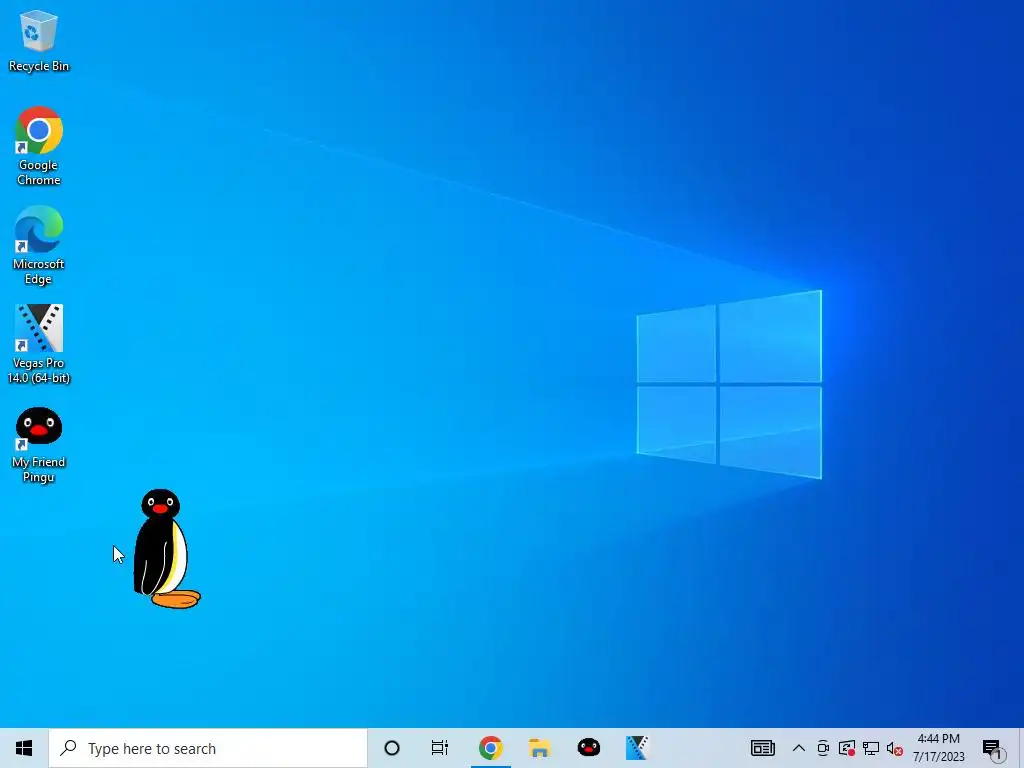Click the recording tray icon with red dot
This screenshot has width=1024, height=768.
[x=847, y=748]
